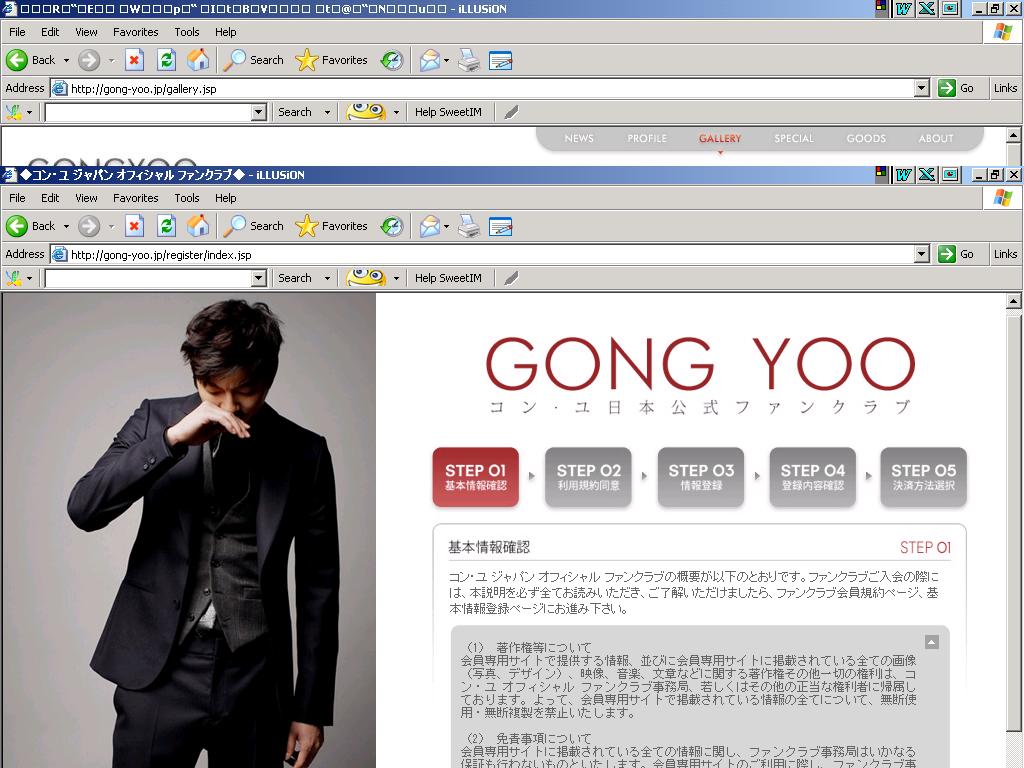
Task: Click Word icon in front window title bar
Action: point(904,174)
